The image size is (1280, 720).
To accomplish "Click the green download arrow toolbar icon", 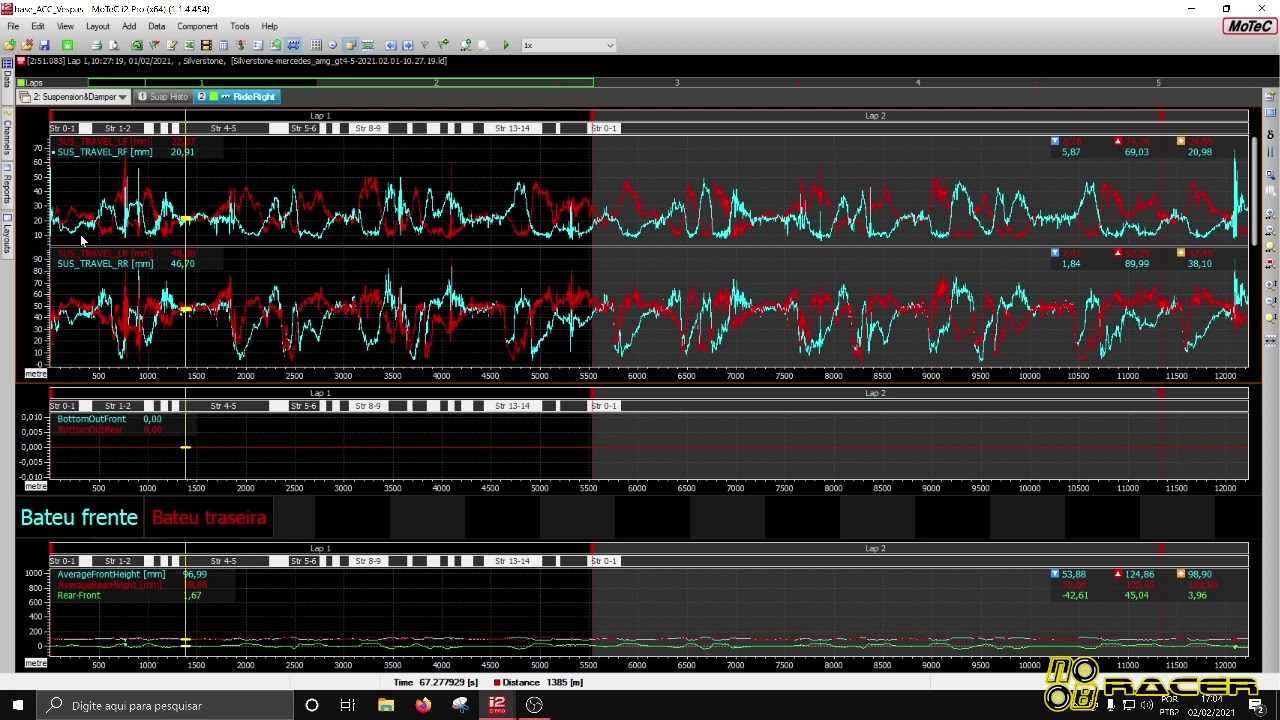I will pyautogui.click(x=68, y=45).
